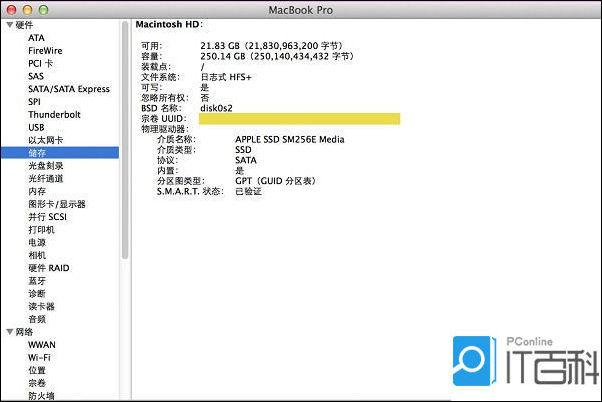Choose SATA/SATA Express in sidebar
Image resolution: width=602 pixels, height=402 pixels.
68,89
